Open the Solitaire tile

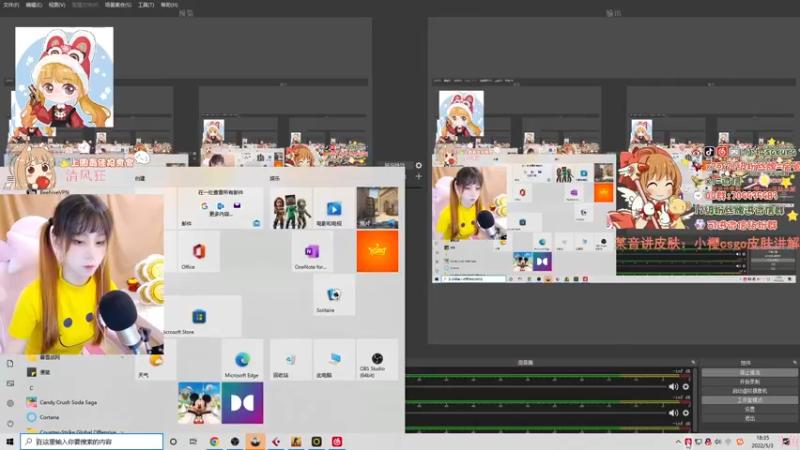[334, 295]
